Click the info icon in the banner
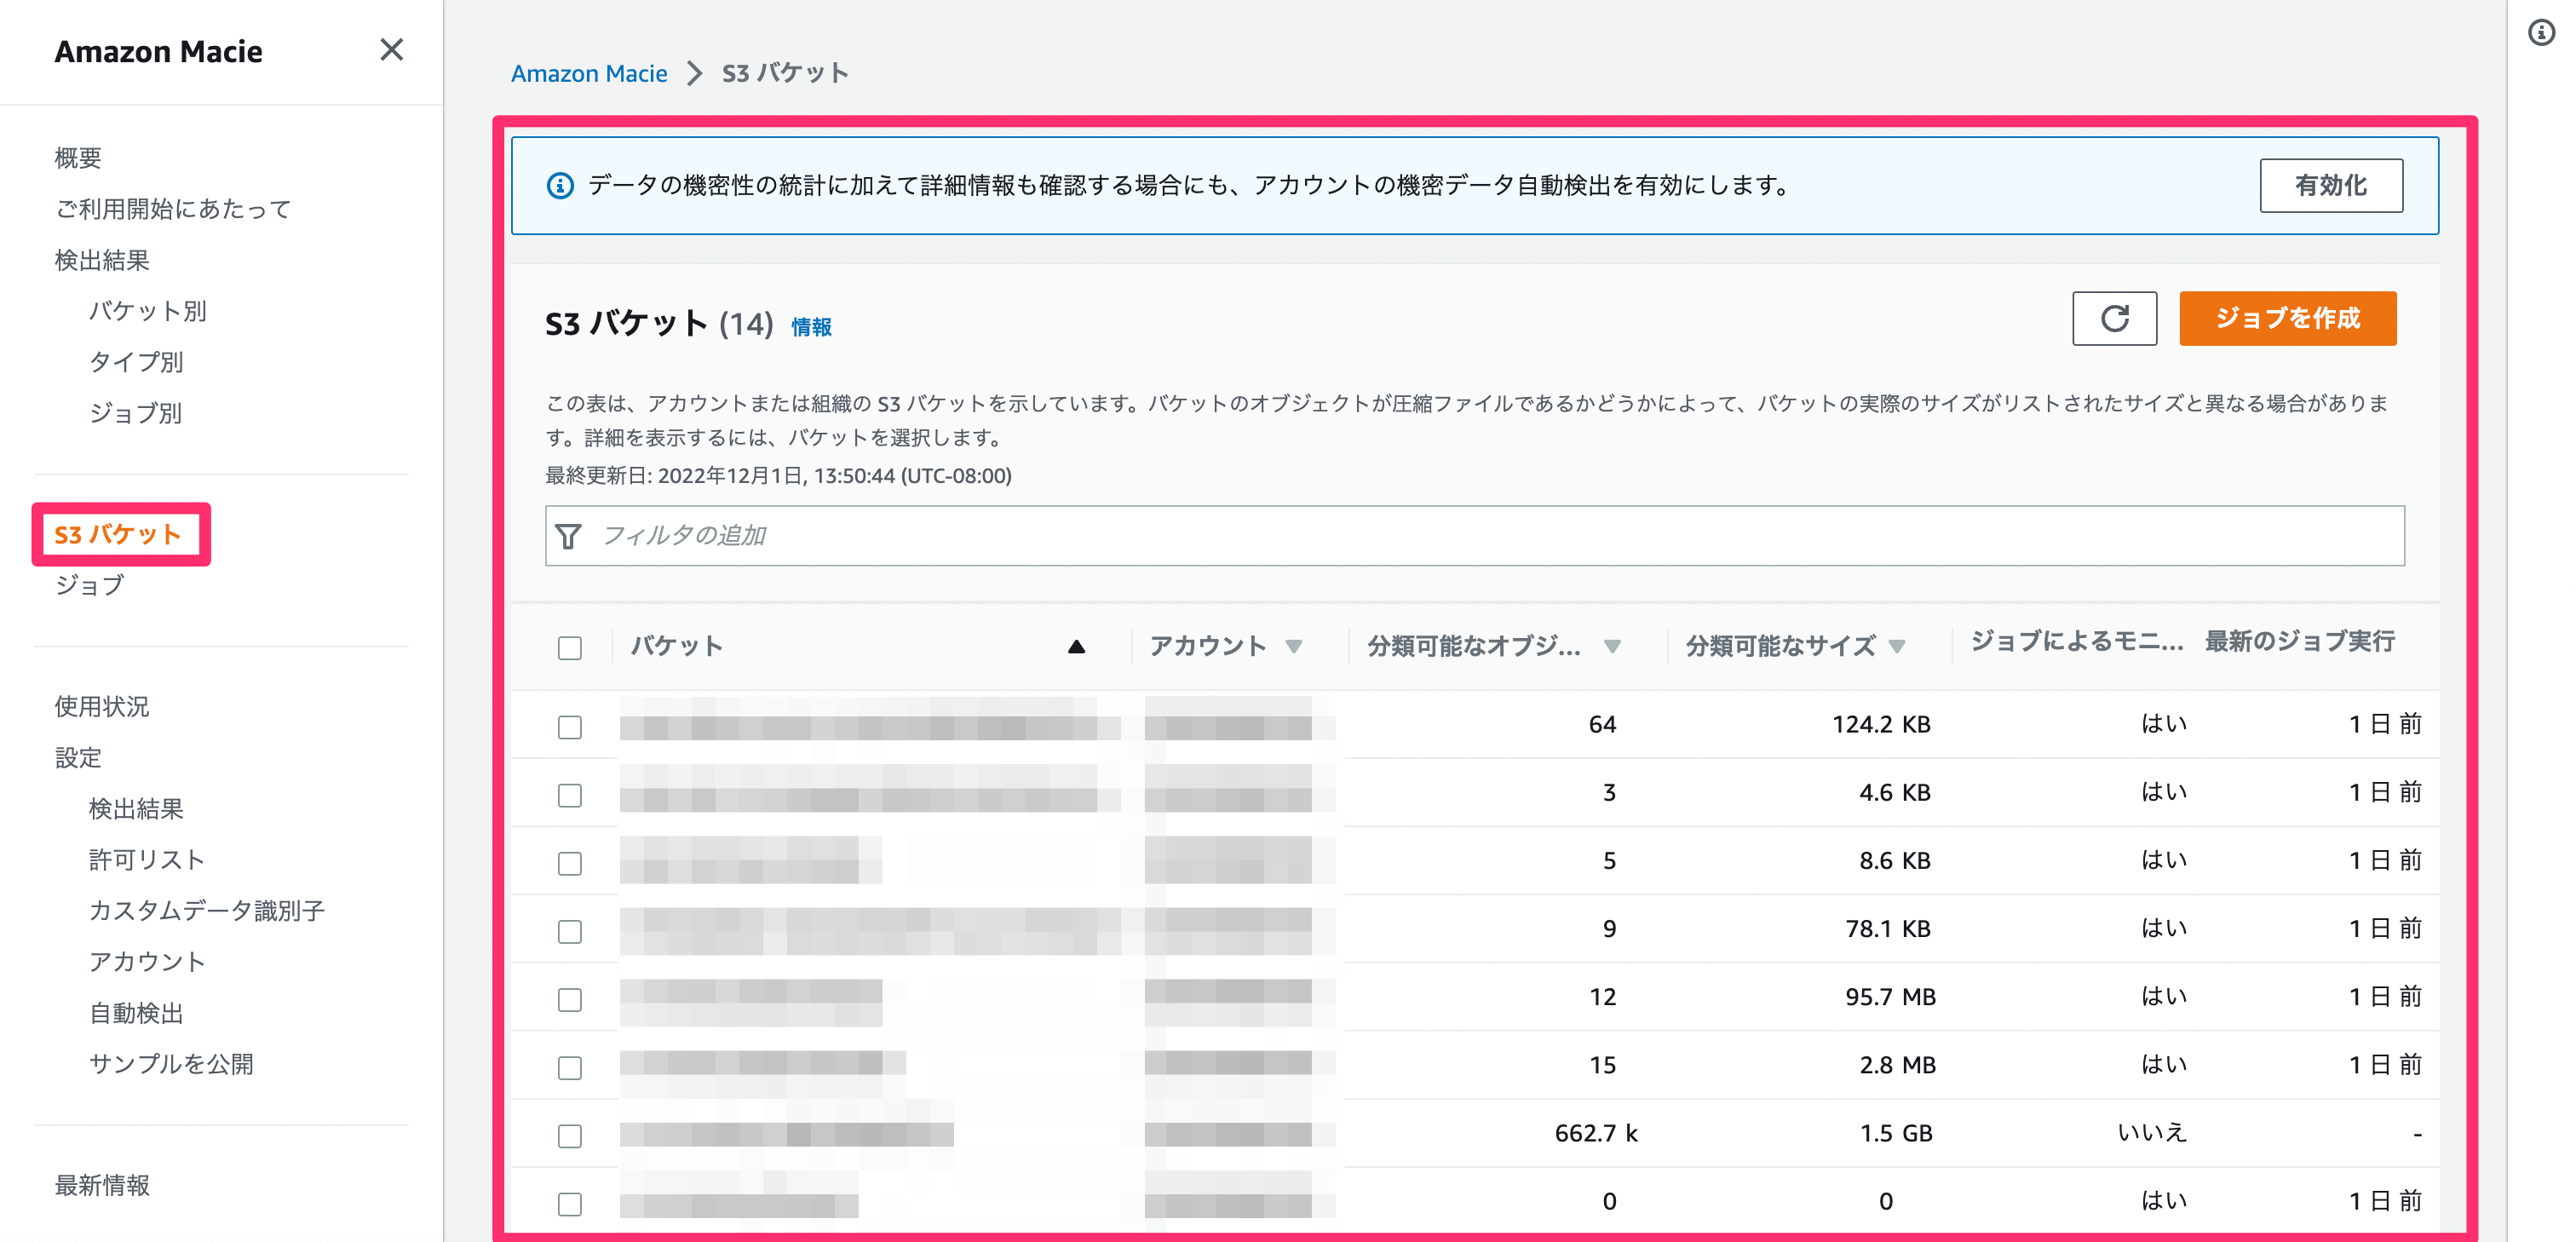The height and width of the screenshot is (1242, 2576). coord(560,185)
